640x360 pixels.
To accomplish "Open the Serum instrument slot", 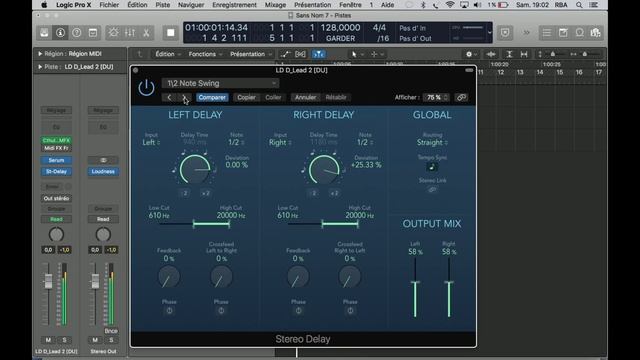I will [56, 160].
